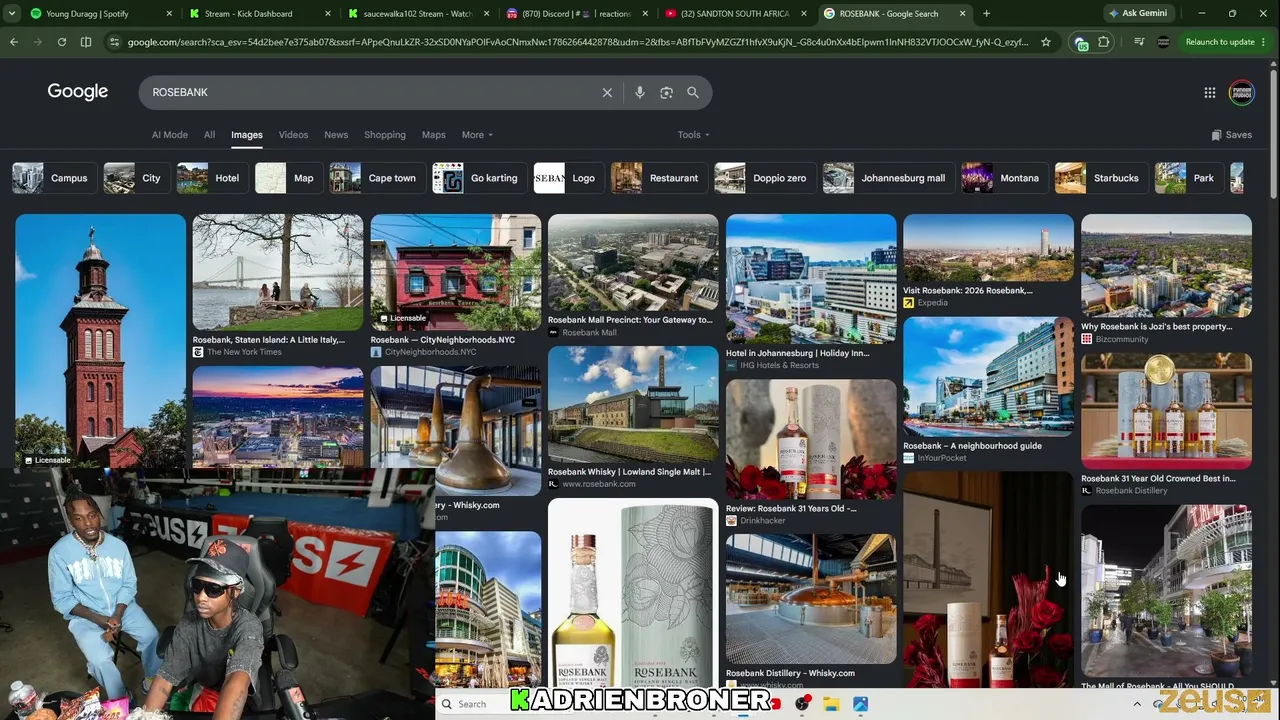Viewport: 1280px width, 720px height.
Task: Switch to the Discord browser tab
Action: click(576, 14)
